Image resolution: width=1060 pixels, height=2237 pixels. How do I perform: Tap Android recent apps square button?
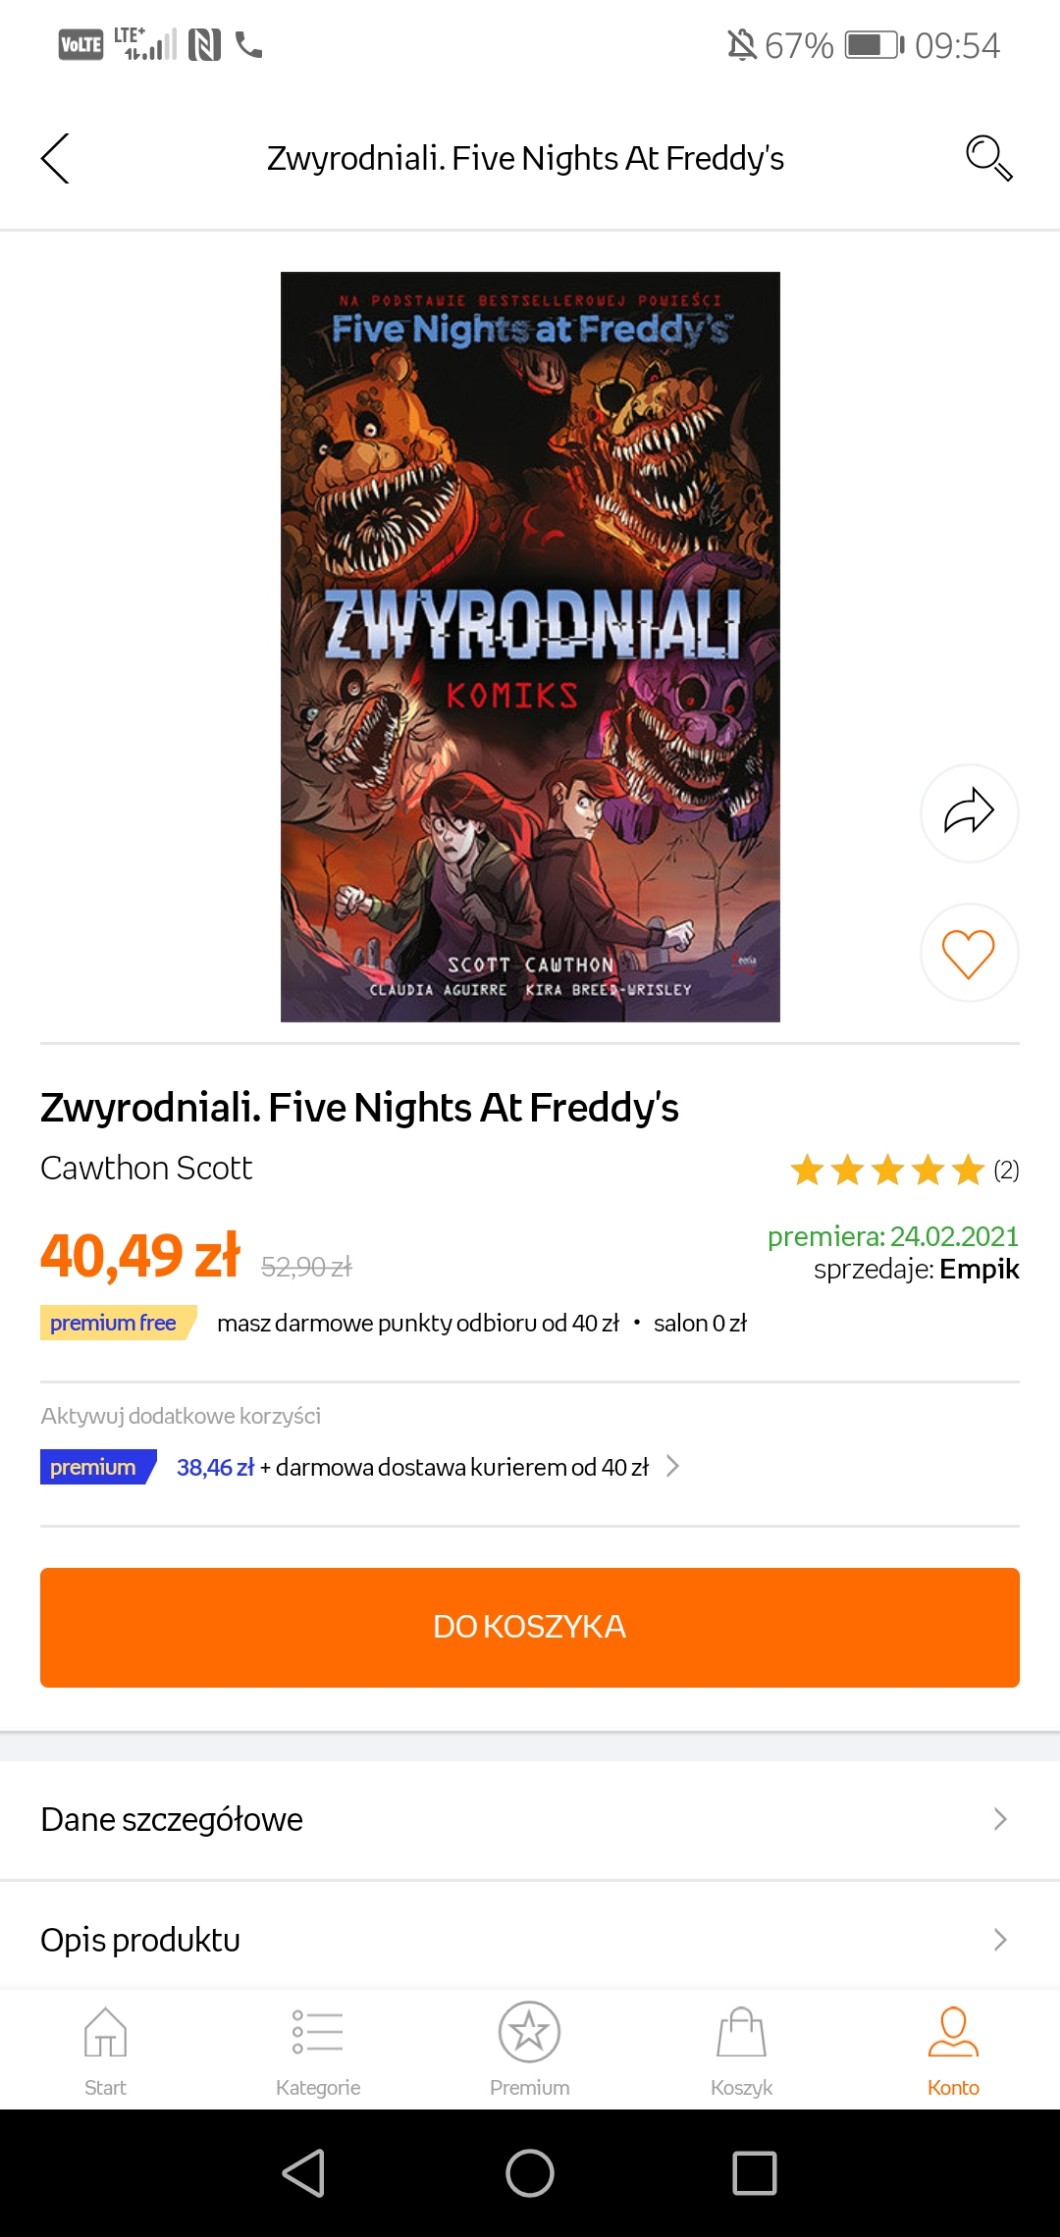click(x=755, y=2172)
